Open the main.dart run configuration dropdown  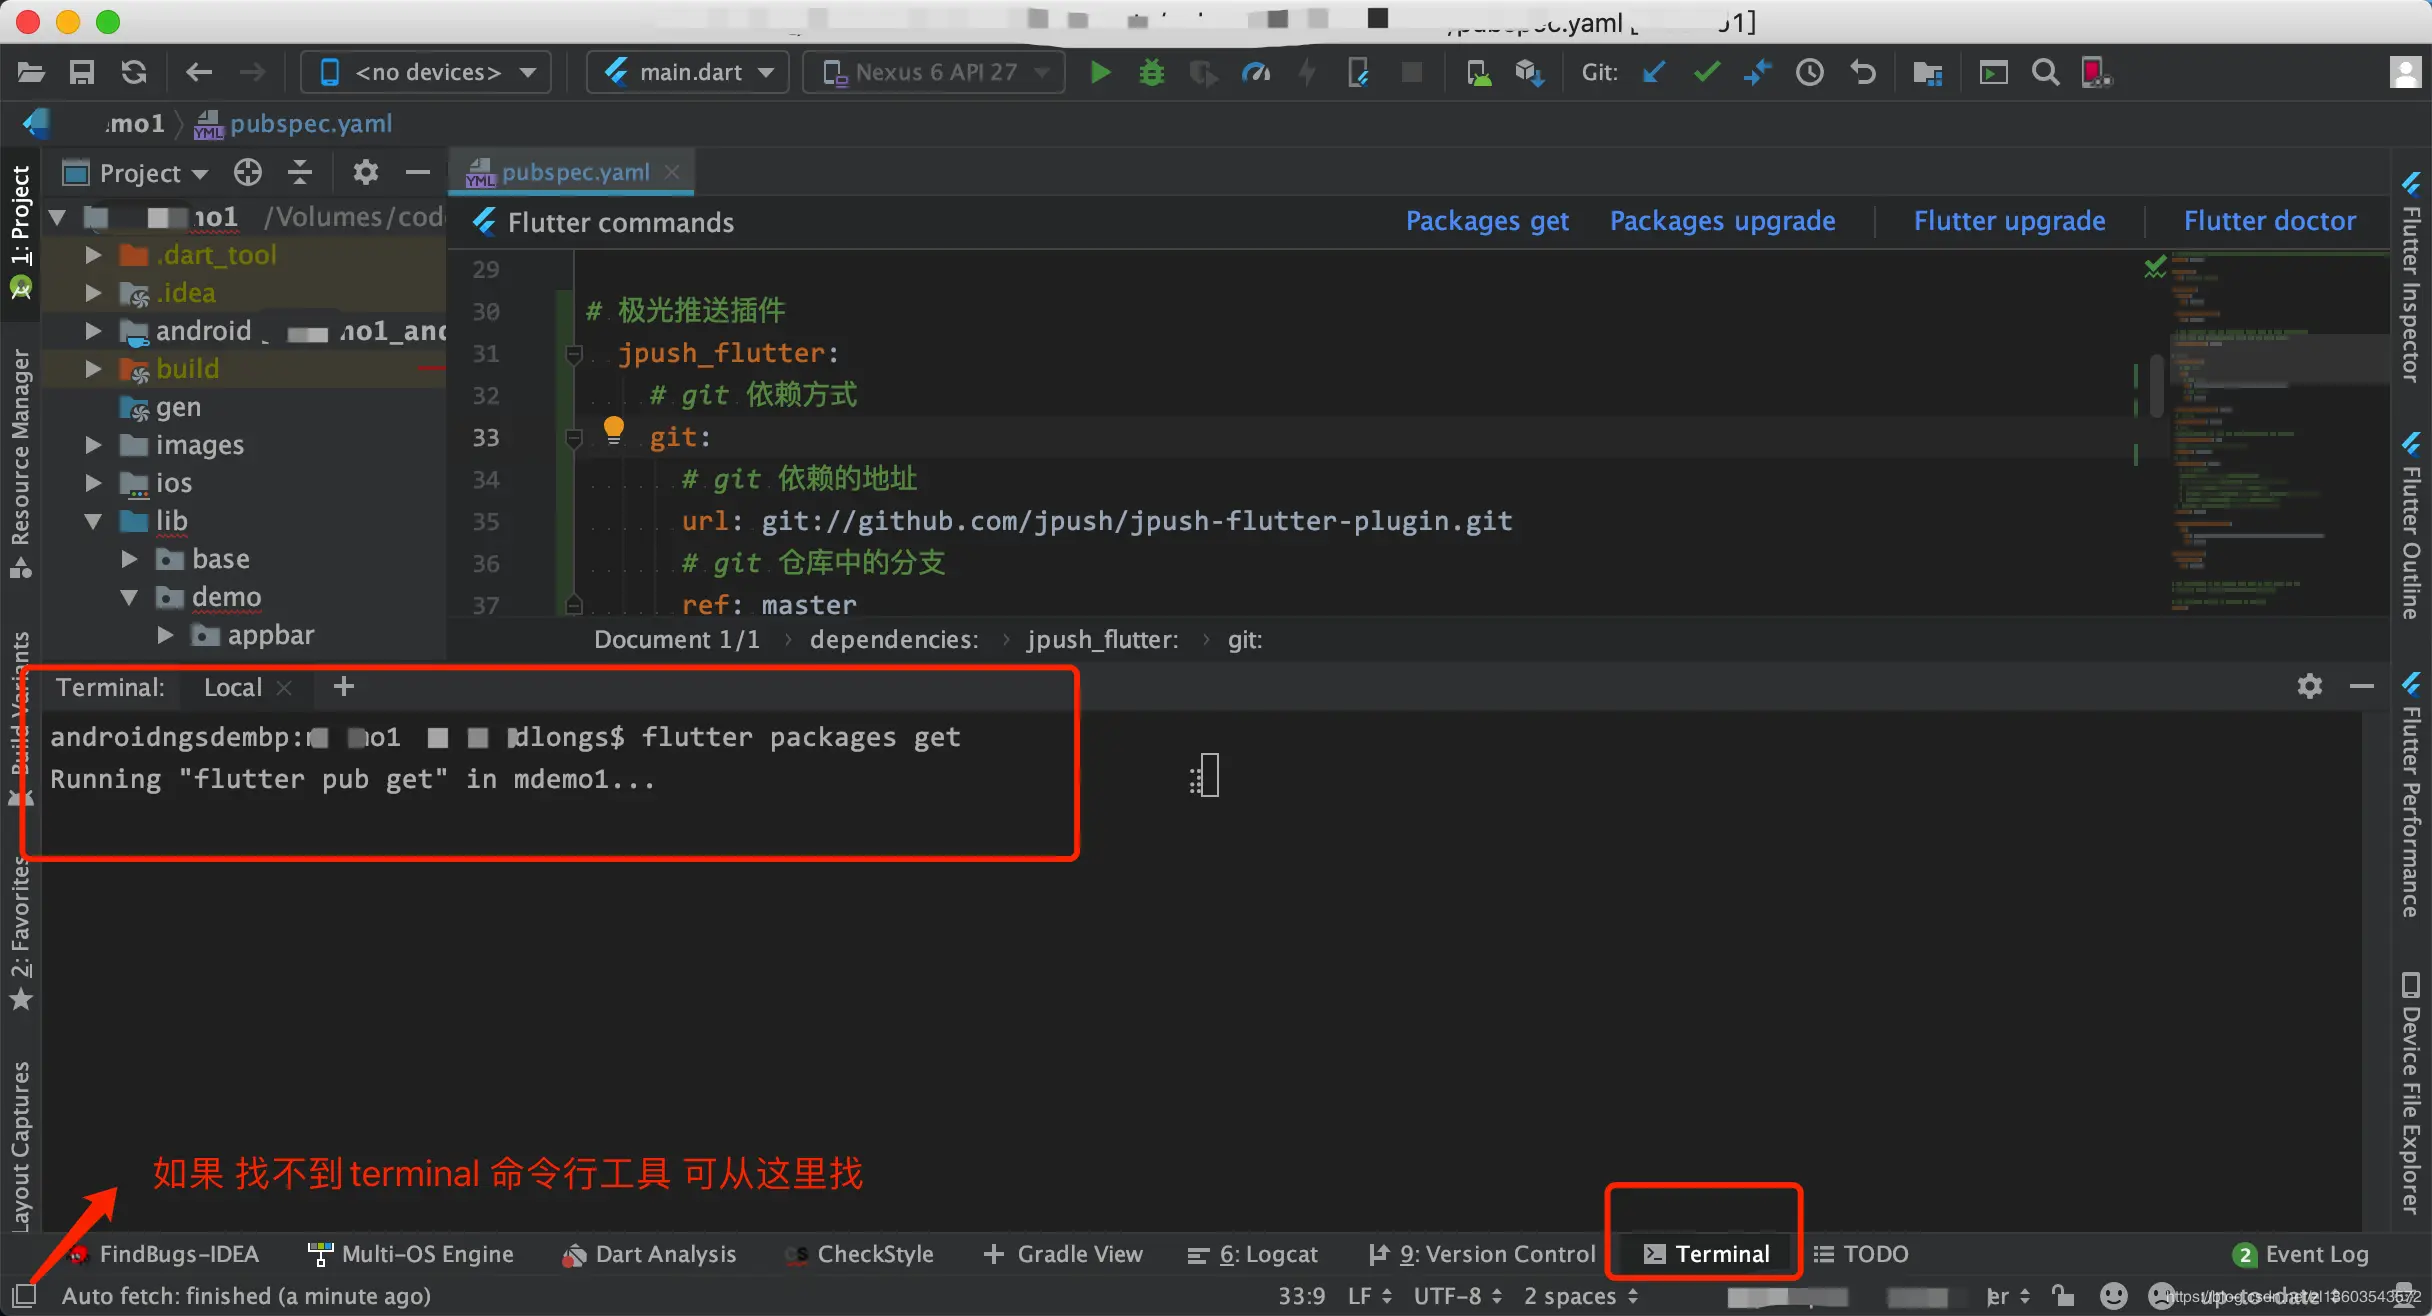point(689,72)
